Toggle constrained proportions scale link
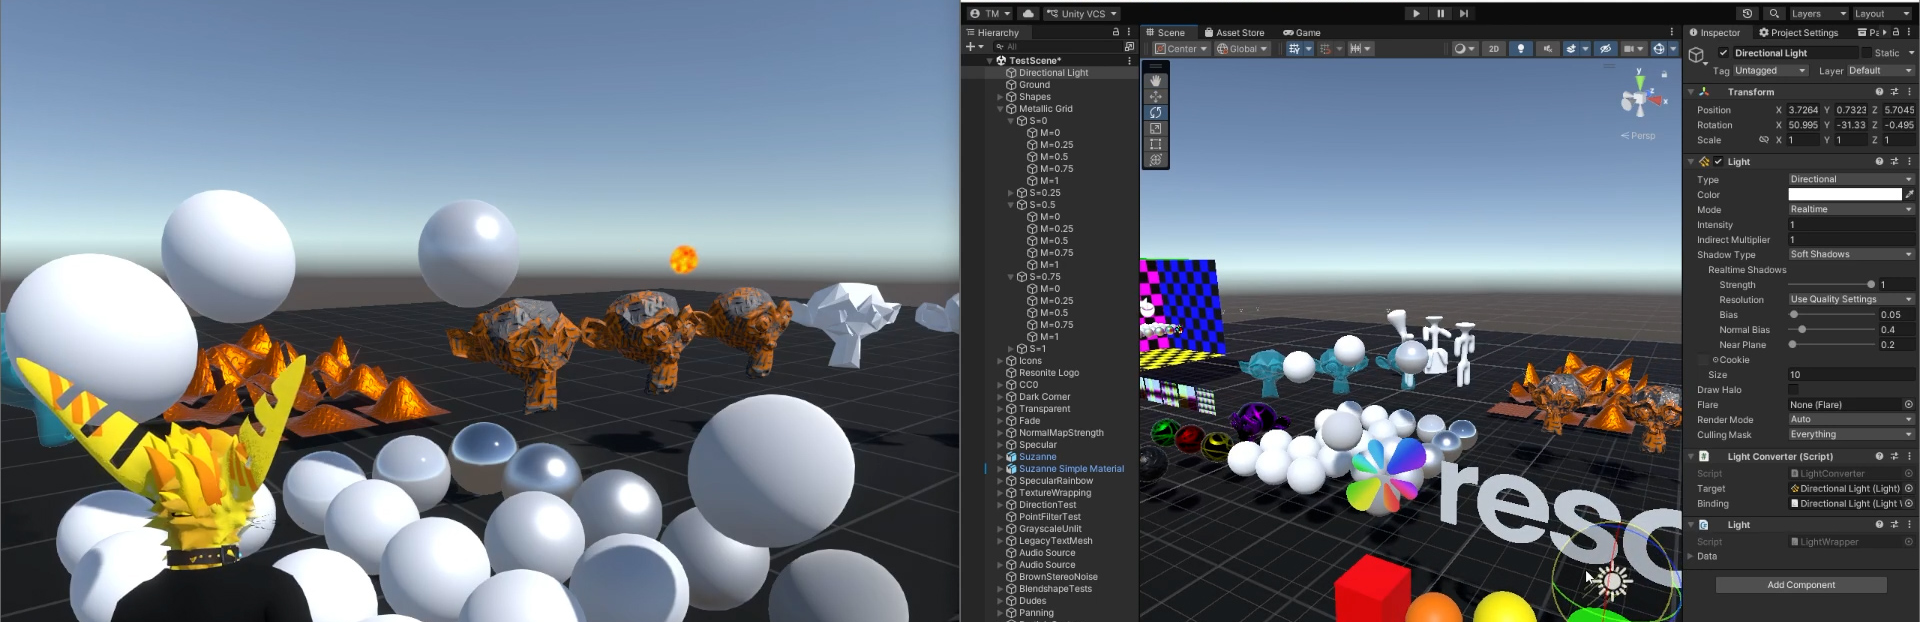Screen dimensions: 1920x622 tap(1763, 140)
